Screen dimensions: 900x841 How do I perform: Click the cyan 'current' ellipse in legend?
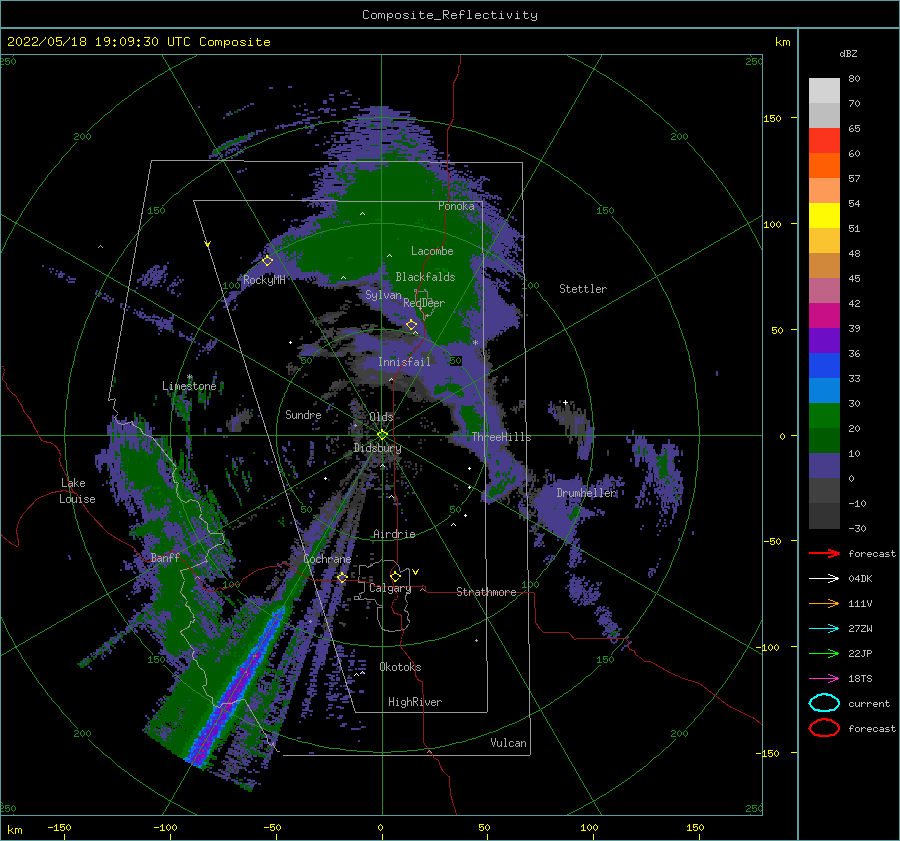point(824,703)
